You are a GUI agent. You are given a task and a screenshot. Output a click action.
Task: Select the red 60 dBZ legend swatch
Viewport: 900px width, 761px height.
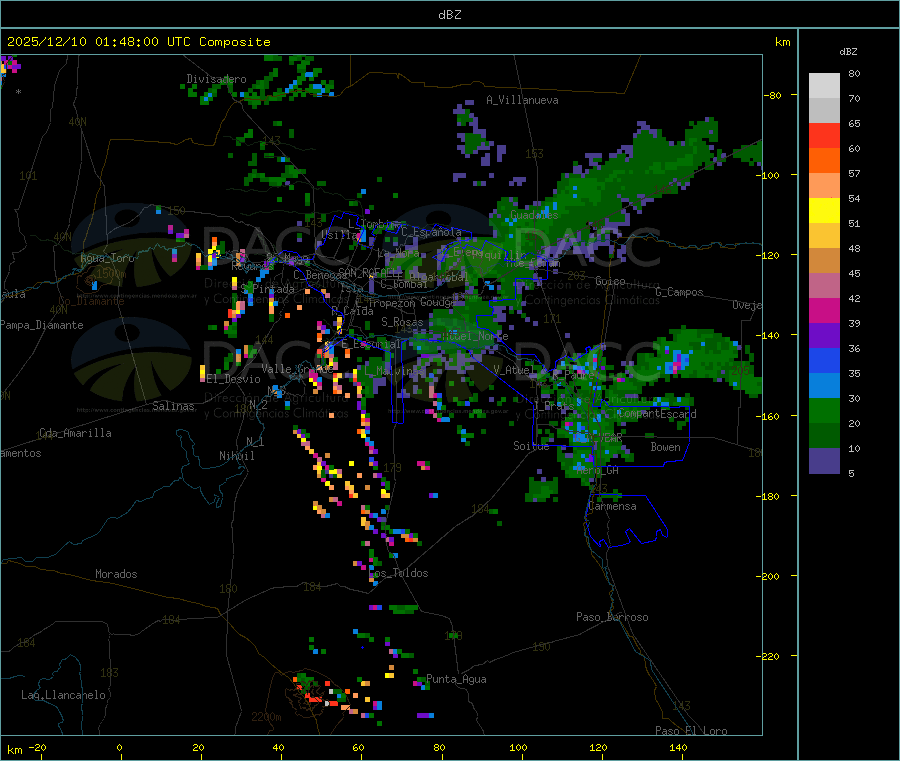tap(824, 136)
